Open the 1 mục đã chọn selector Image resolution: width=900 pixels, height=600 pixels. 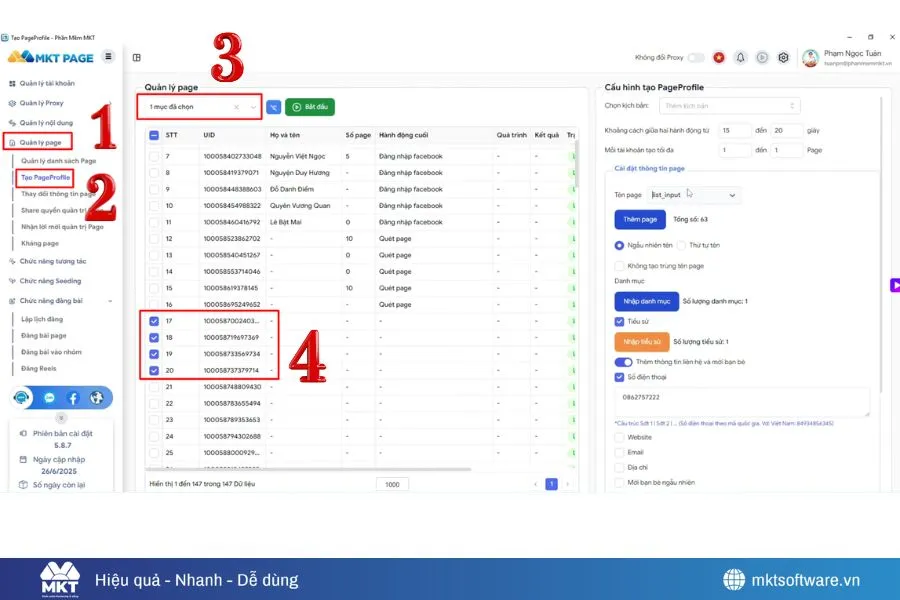pos(197,107)
